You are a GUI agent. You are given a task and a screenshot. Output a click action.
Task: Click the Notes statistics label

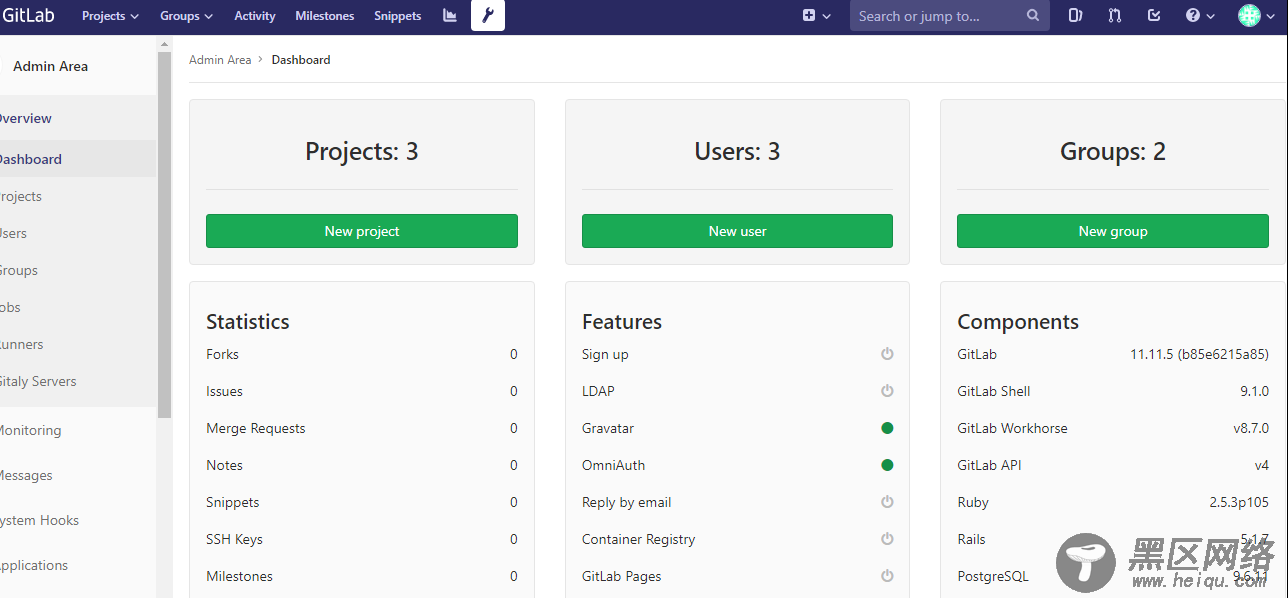click(224, 465)
